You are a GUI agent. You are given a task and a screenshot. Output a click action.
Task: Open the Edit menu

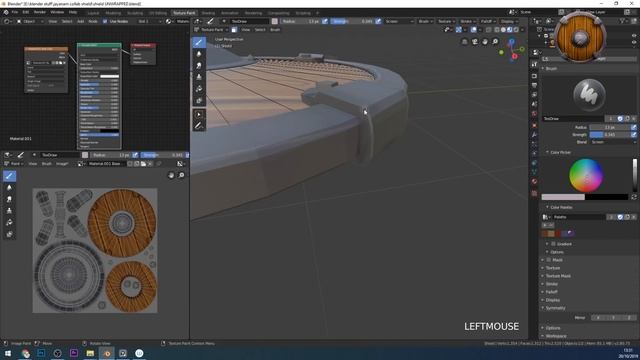26,12
